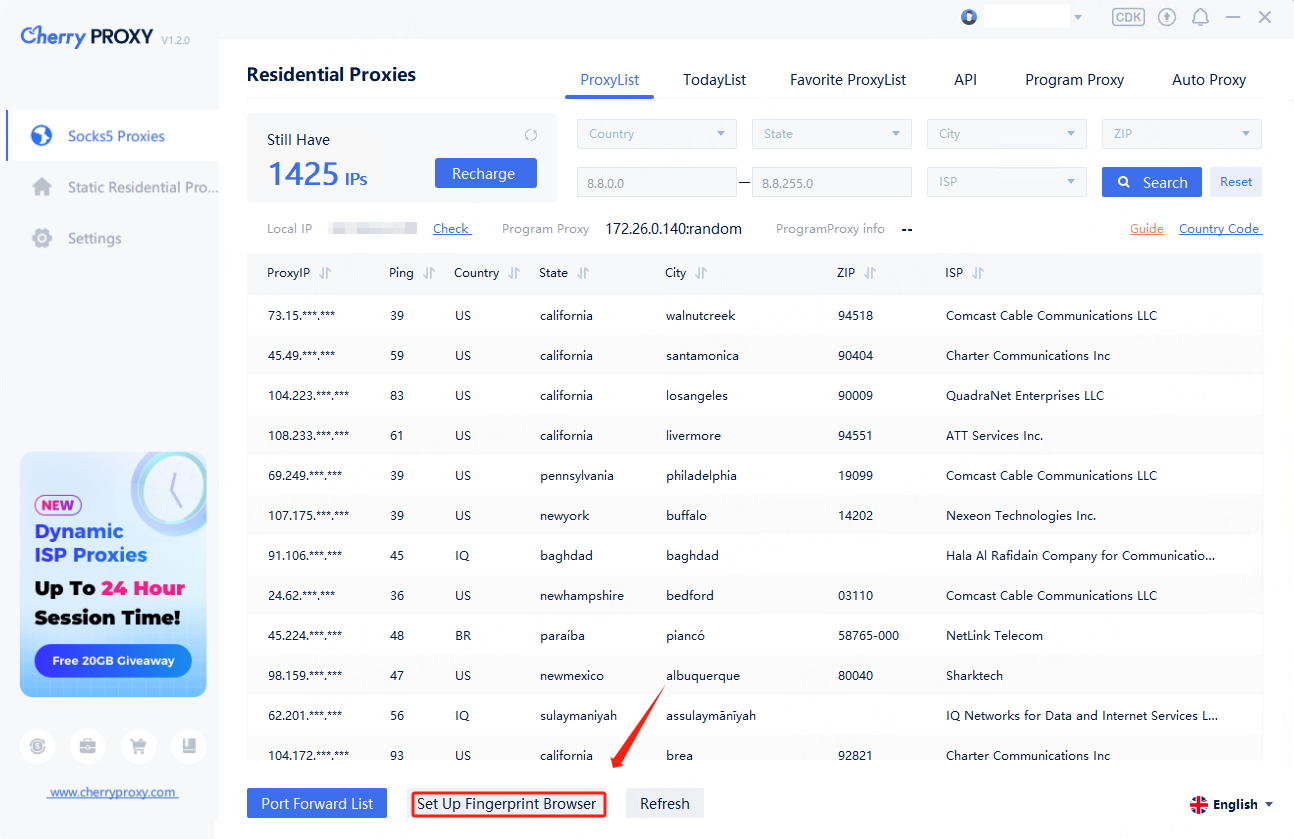Open the www.cherryproxy.com link

click(x=113, y=792)
